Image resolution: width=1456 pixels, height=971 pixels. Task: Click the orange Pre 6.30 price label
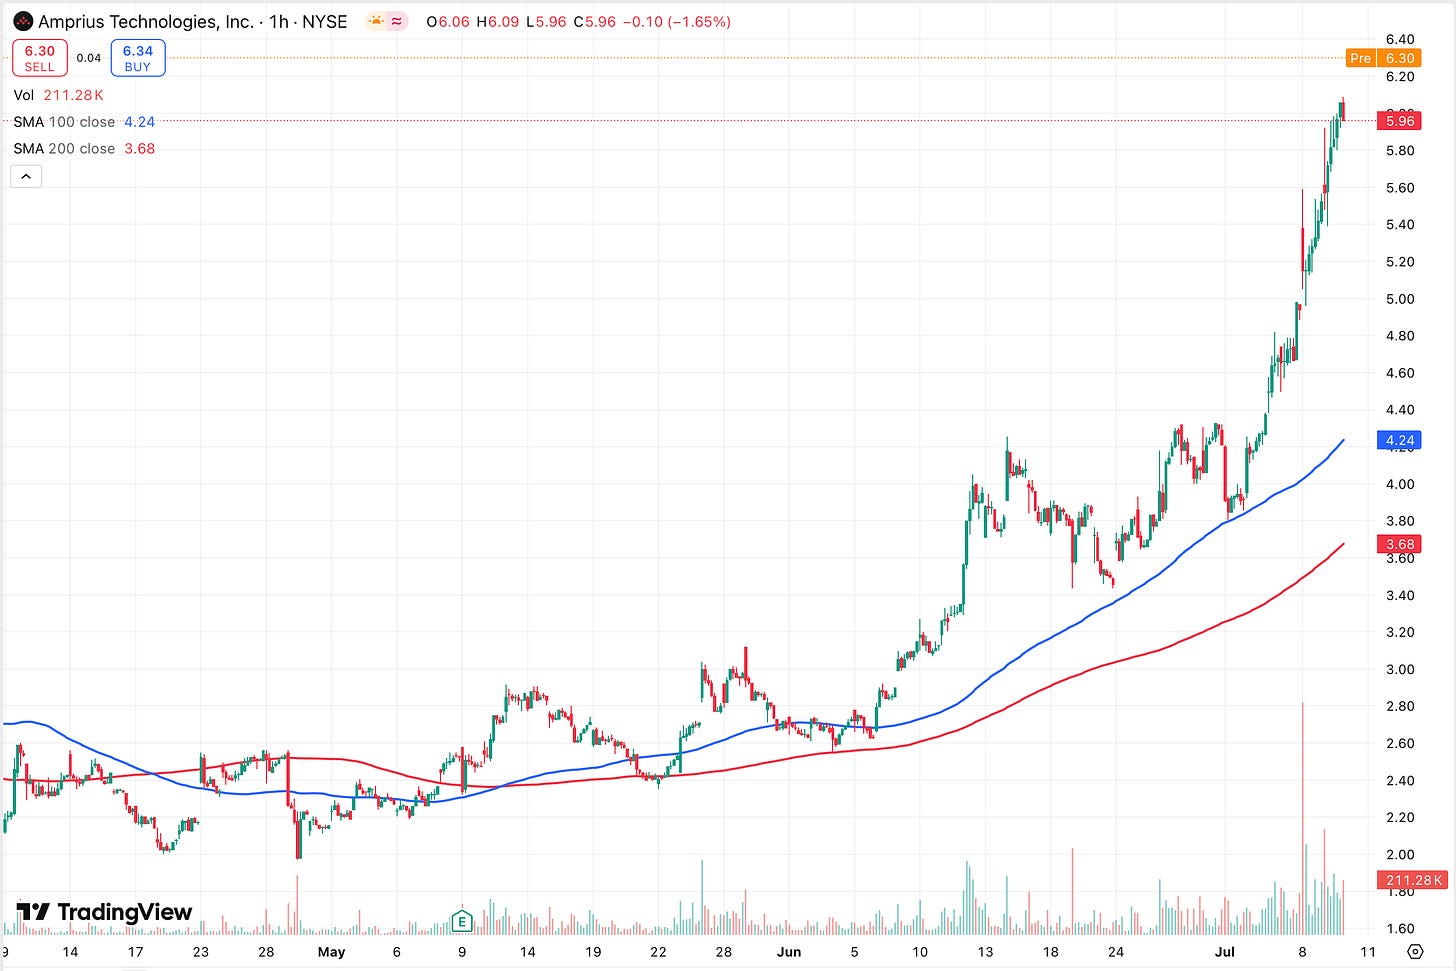[1384, 58]
